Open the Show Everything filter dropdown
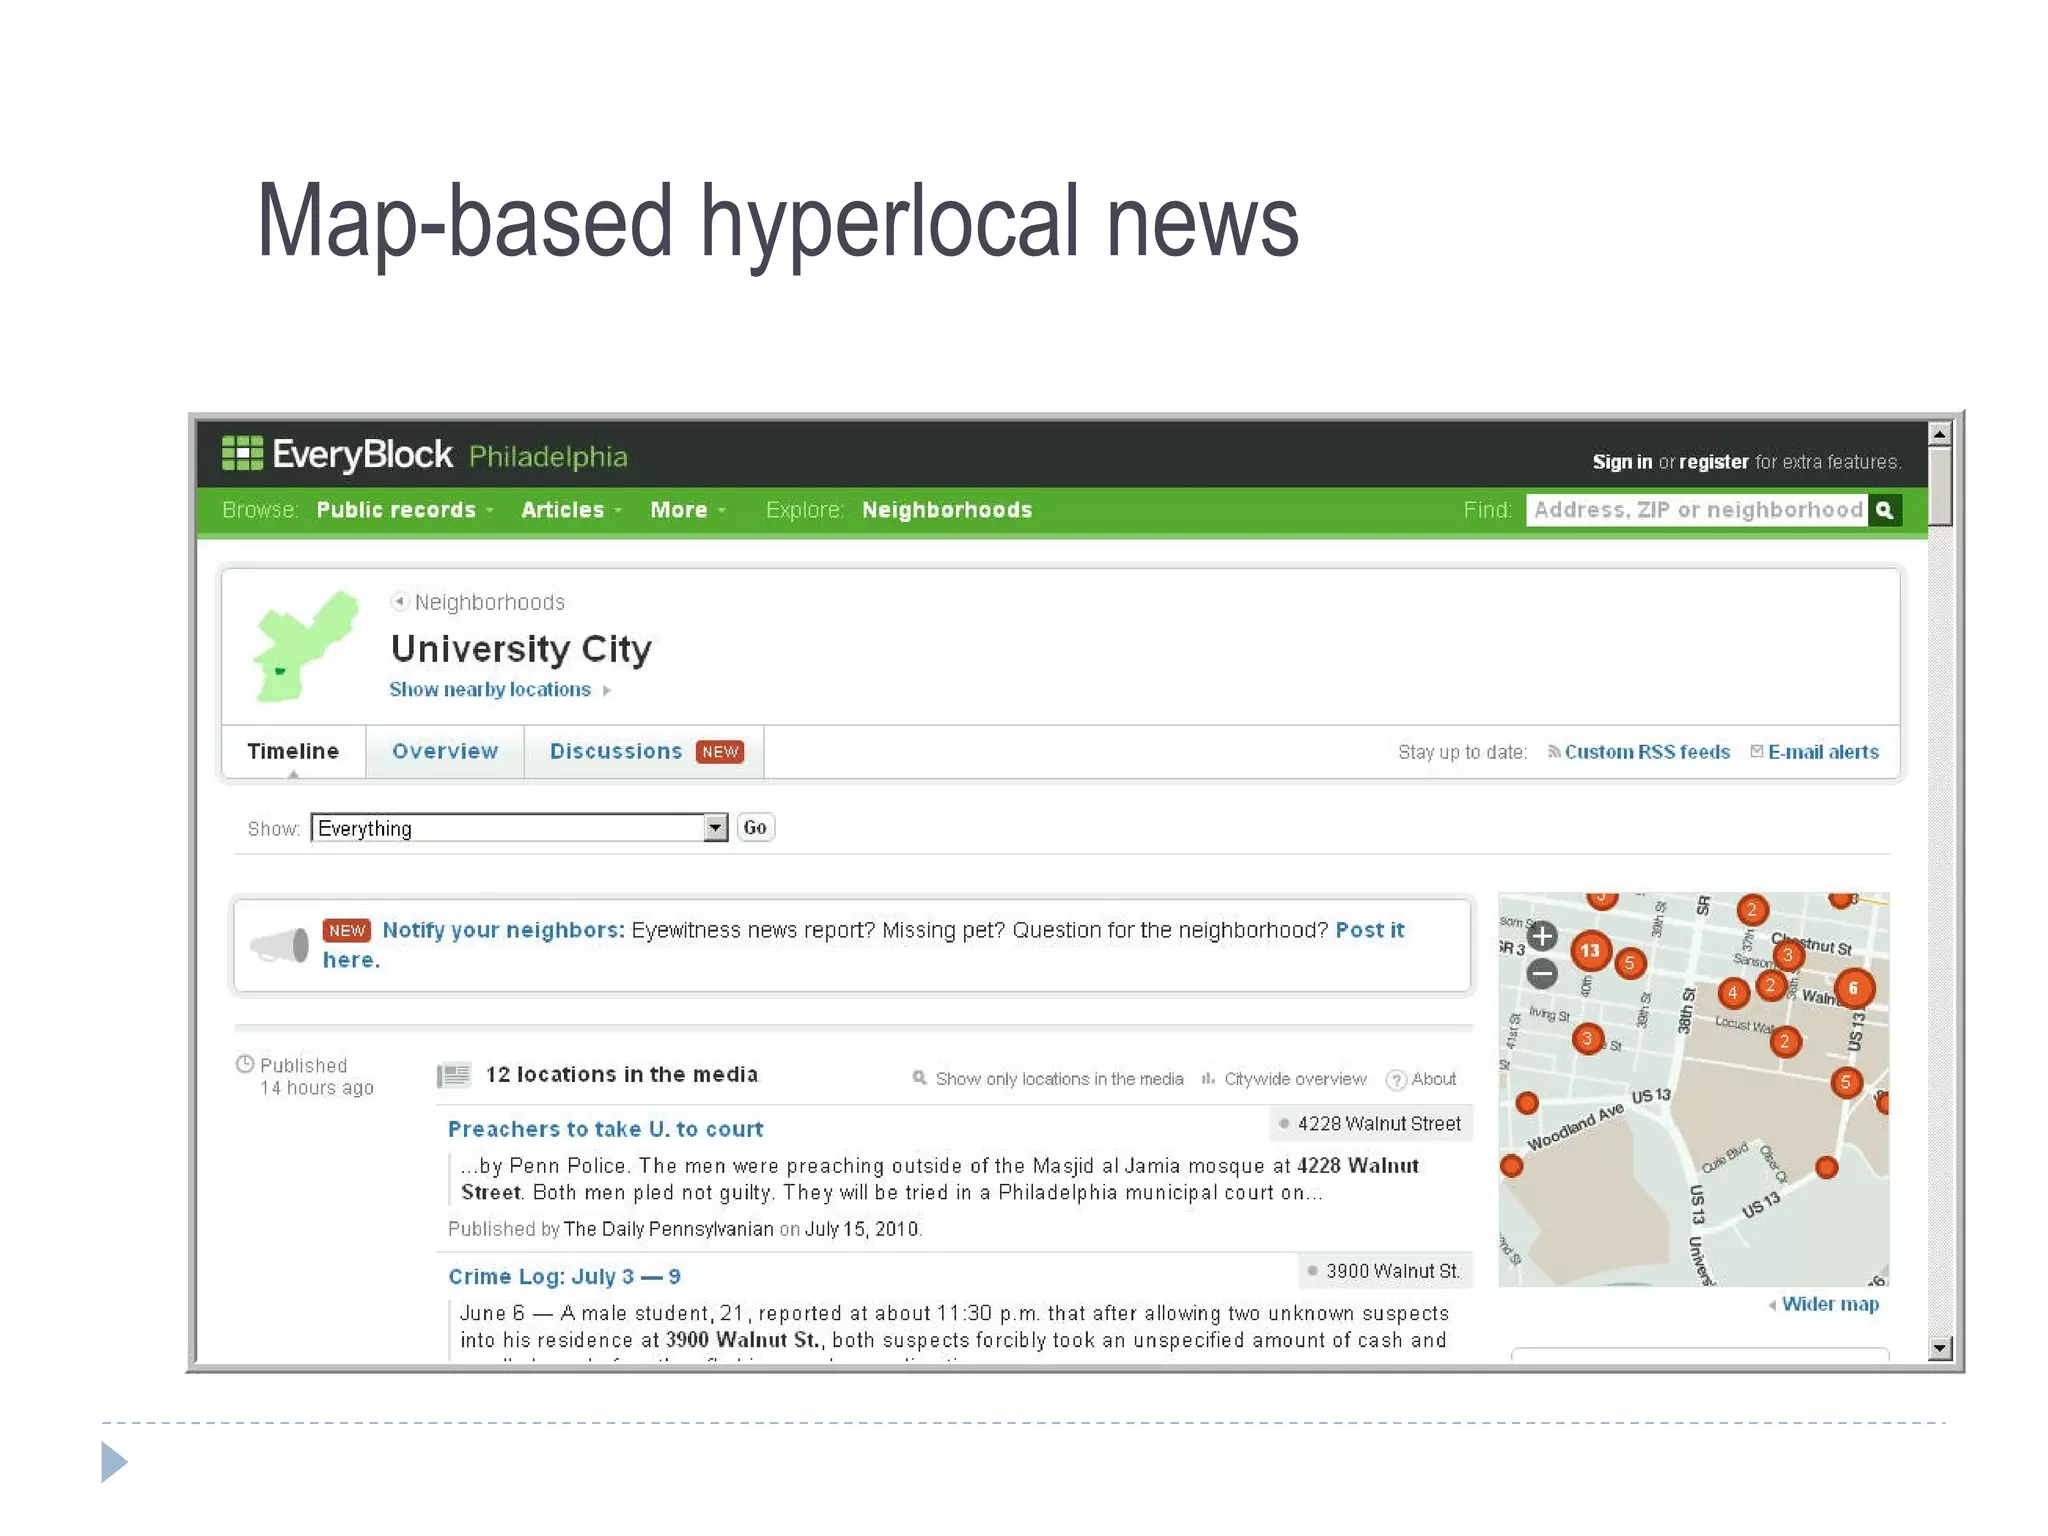The image size is (2048, 1536). pos(519,828)
